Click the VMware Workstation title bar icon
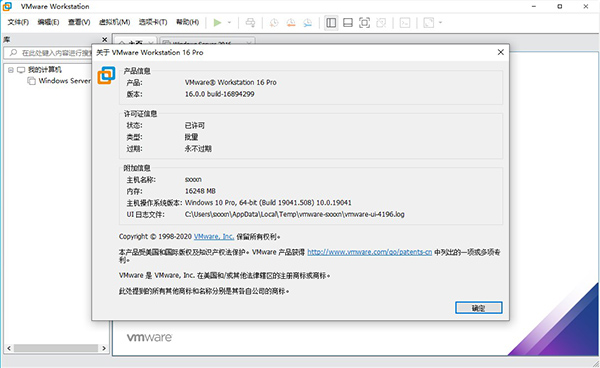The height and width of the screenshot is (368, 600). (x=7, y=6)
